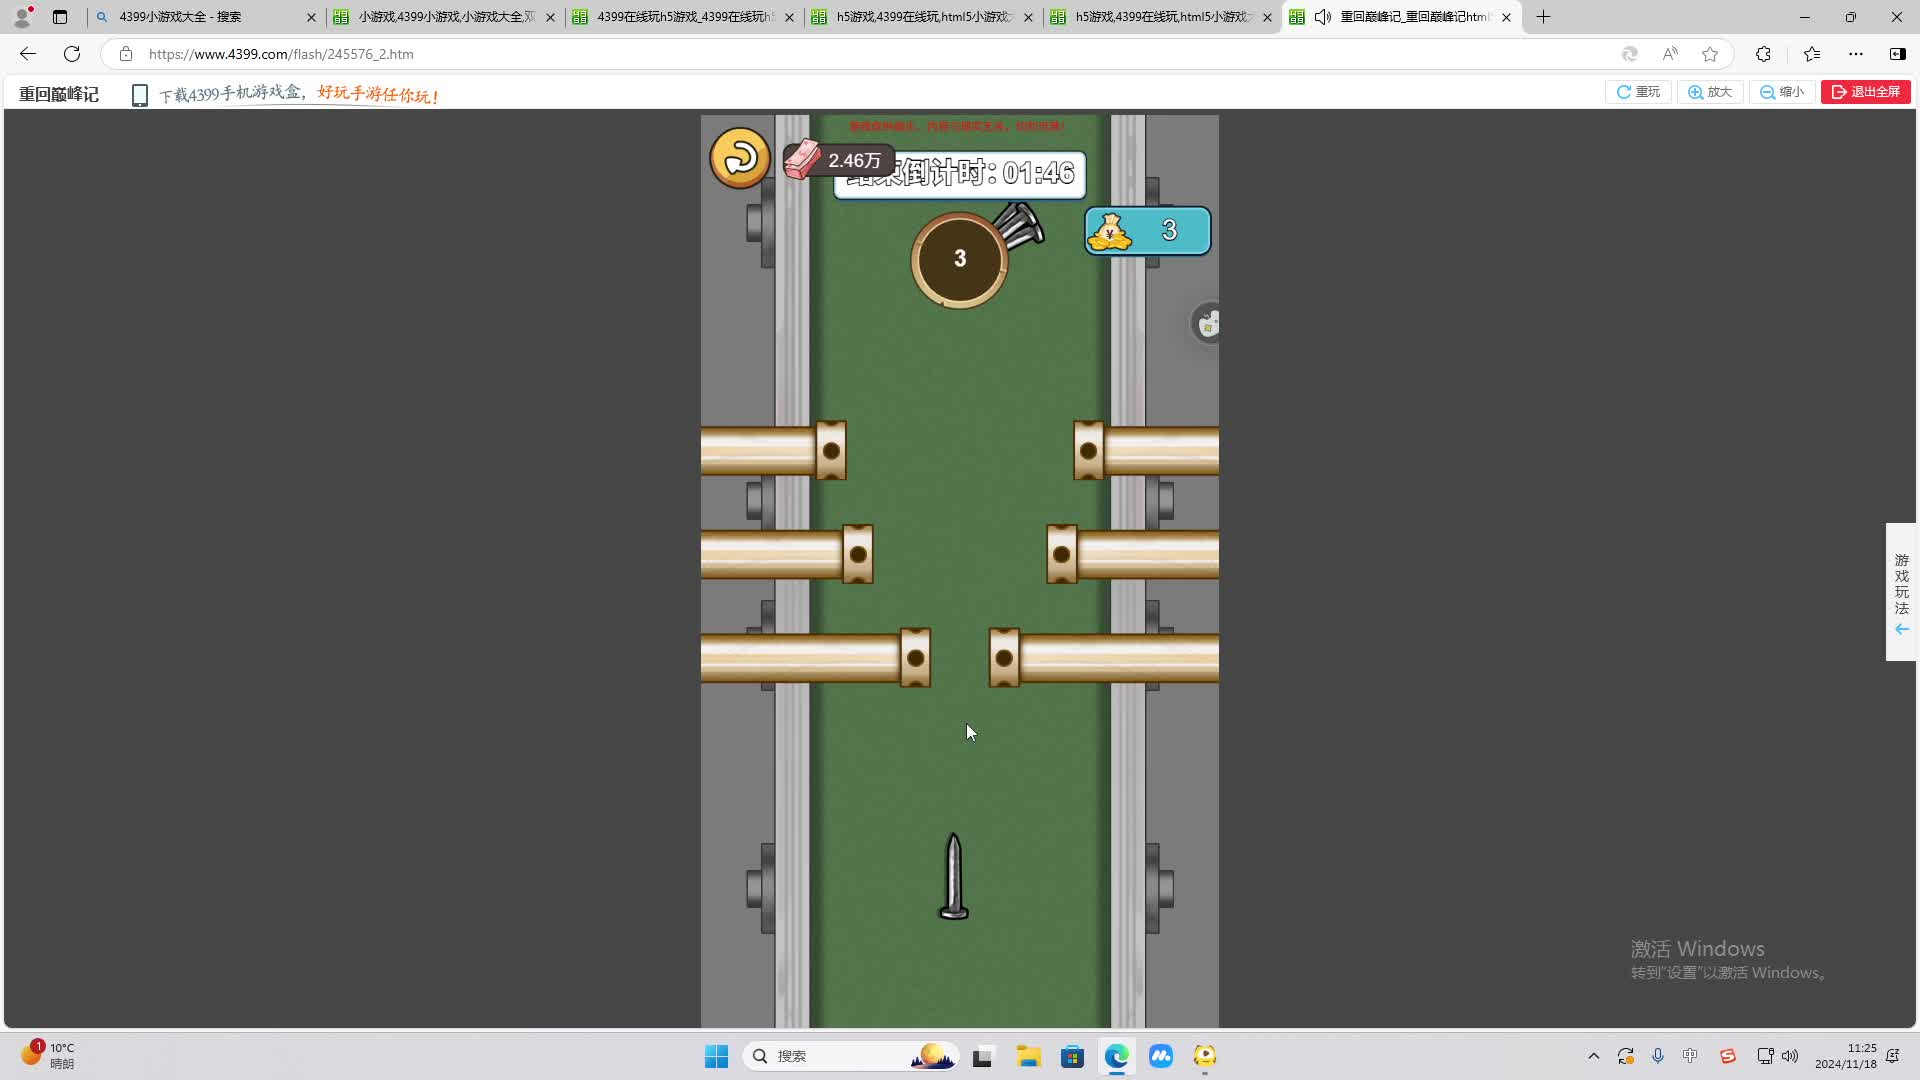Click the yellow spiral restart icon in game
1920x1080 pixels.
[740, 157]
